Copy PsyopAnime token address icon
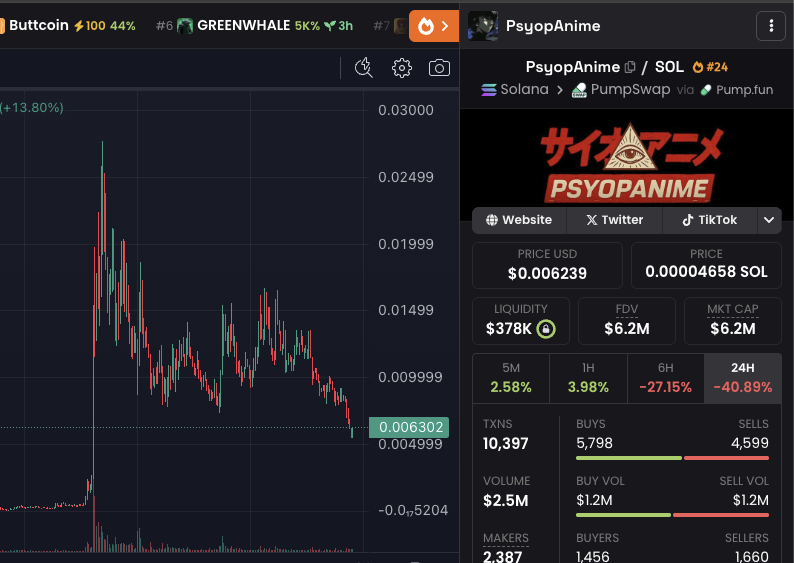Viewport: 794px width, 563px height. (630, 67)
